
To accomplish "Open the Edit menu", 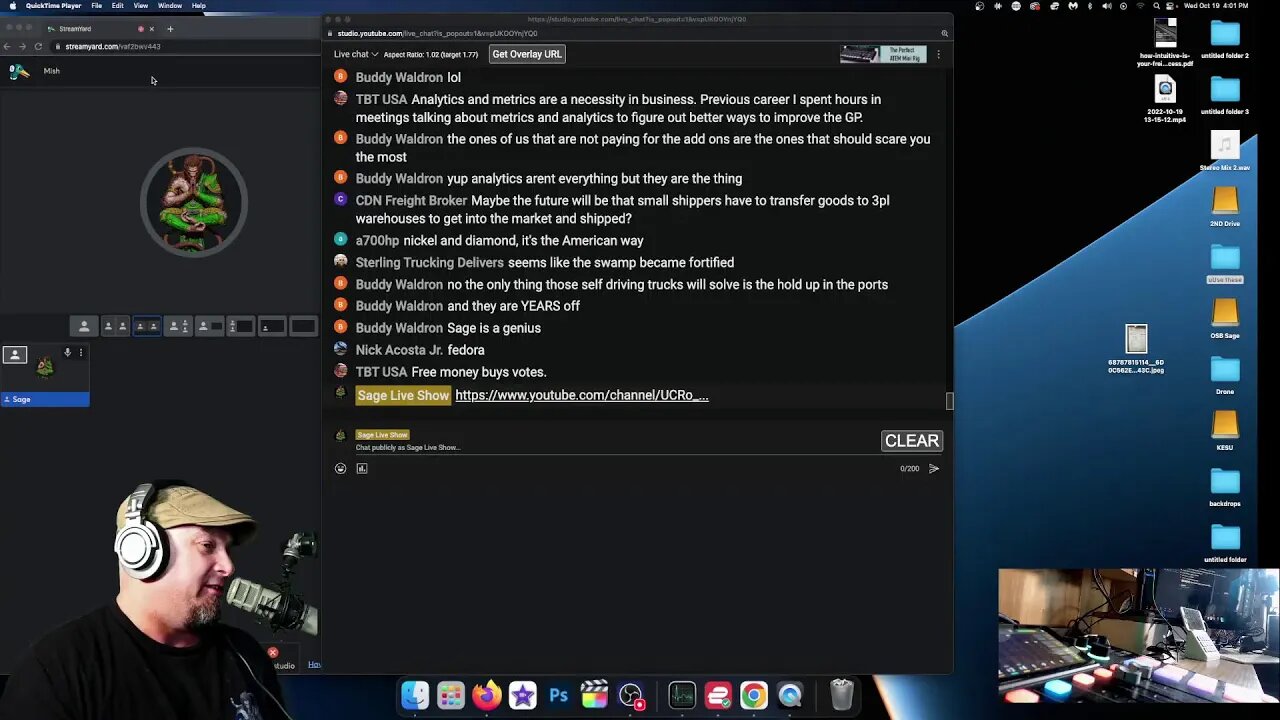I will [118, 6].
